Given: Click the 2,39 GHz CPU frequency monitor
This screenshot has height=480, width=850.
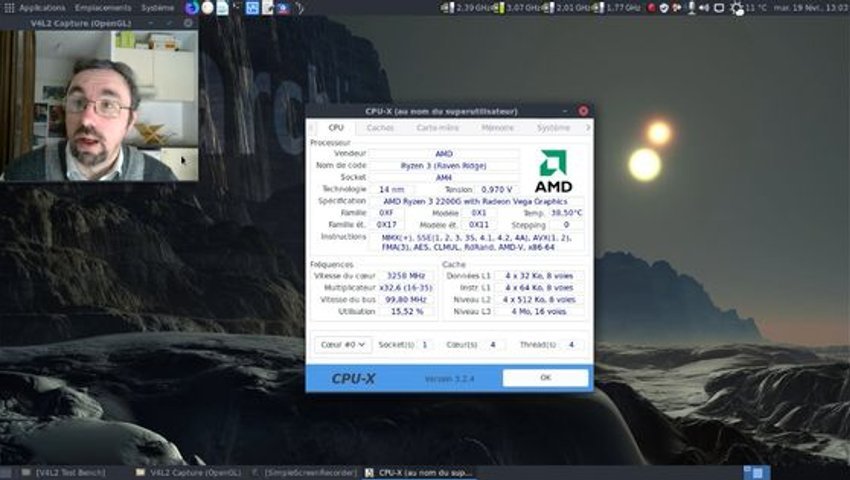Looking at the screenshot, I should coord(467,8).
